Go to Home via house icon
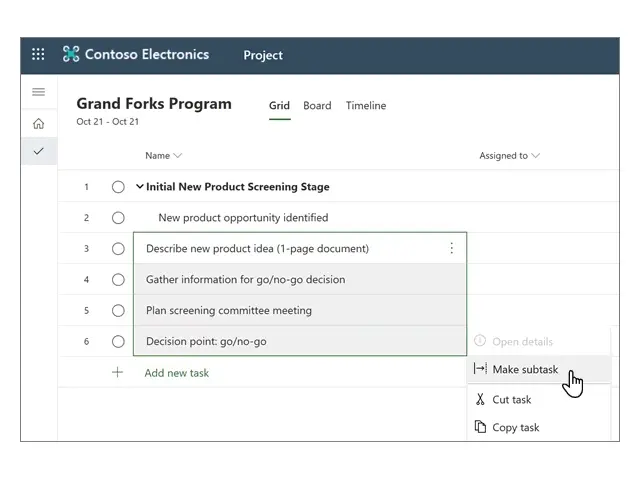Screen dimensions: 640x480 click(38, 124)
